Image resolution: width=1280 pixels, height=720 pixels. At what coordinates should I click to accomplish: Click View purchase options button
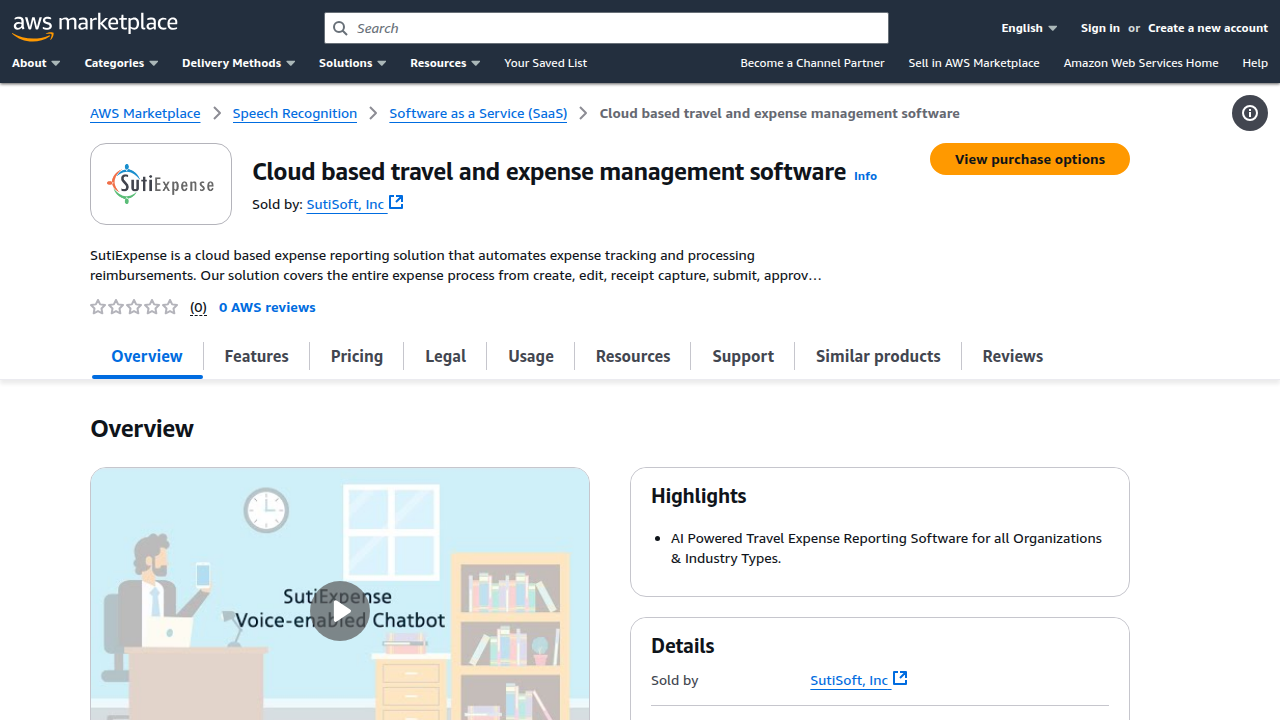pyautogui.click(x=1030, y=159)
